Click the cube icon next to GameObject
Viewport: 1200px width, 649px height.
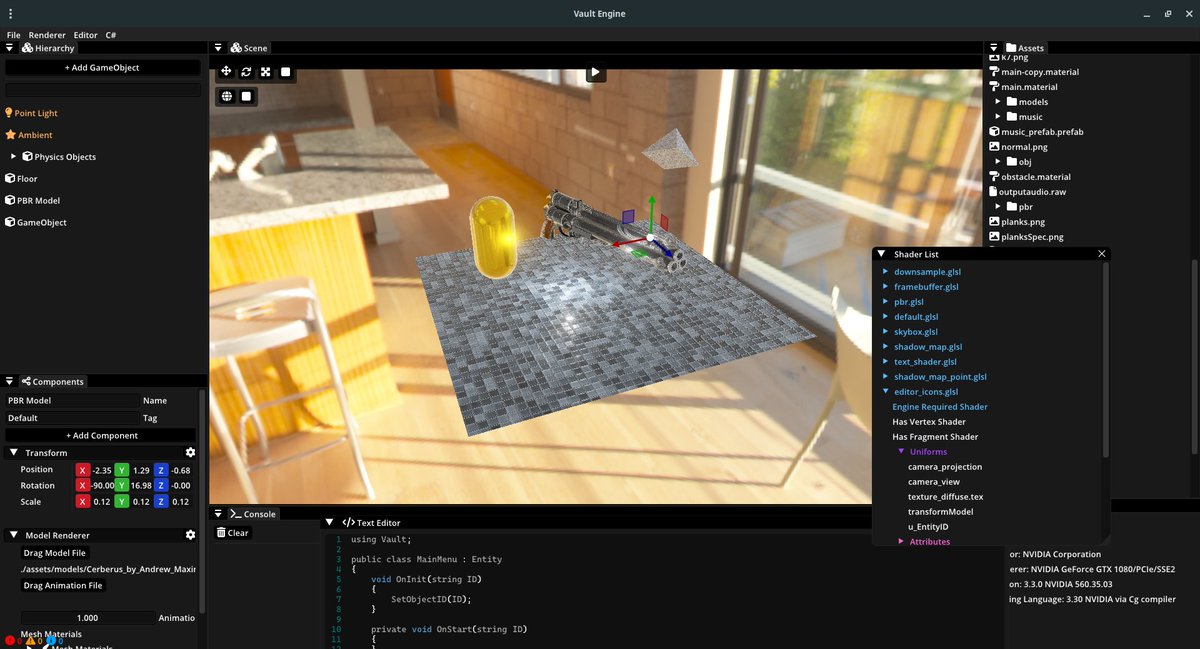10,222
